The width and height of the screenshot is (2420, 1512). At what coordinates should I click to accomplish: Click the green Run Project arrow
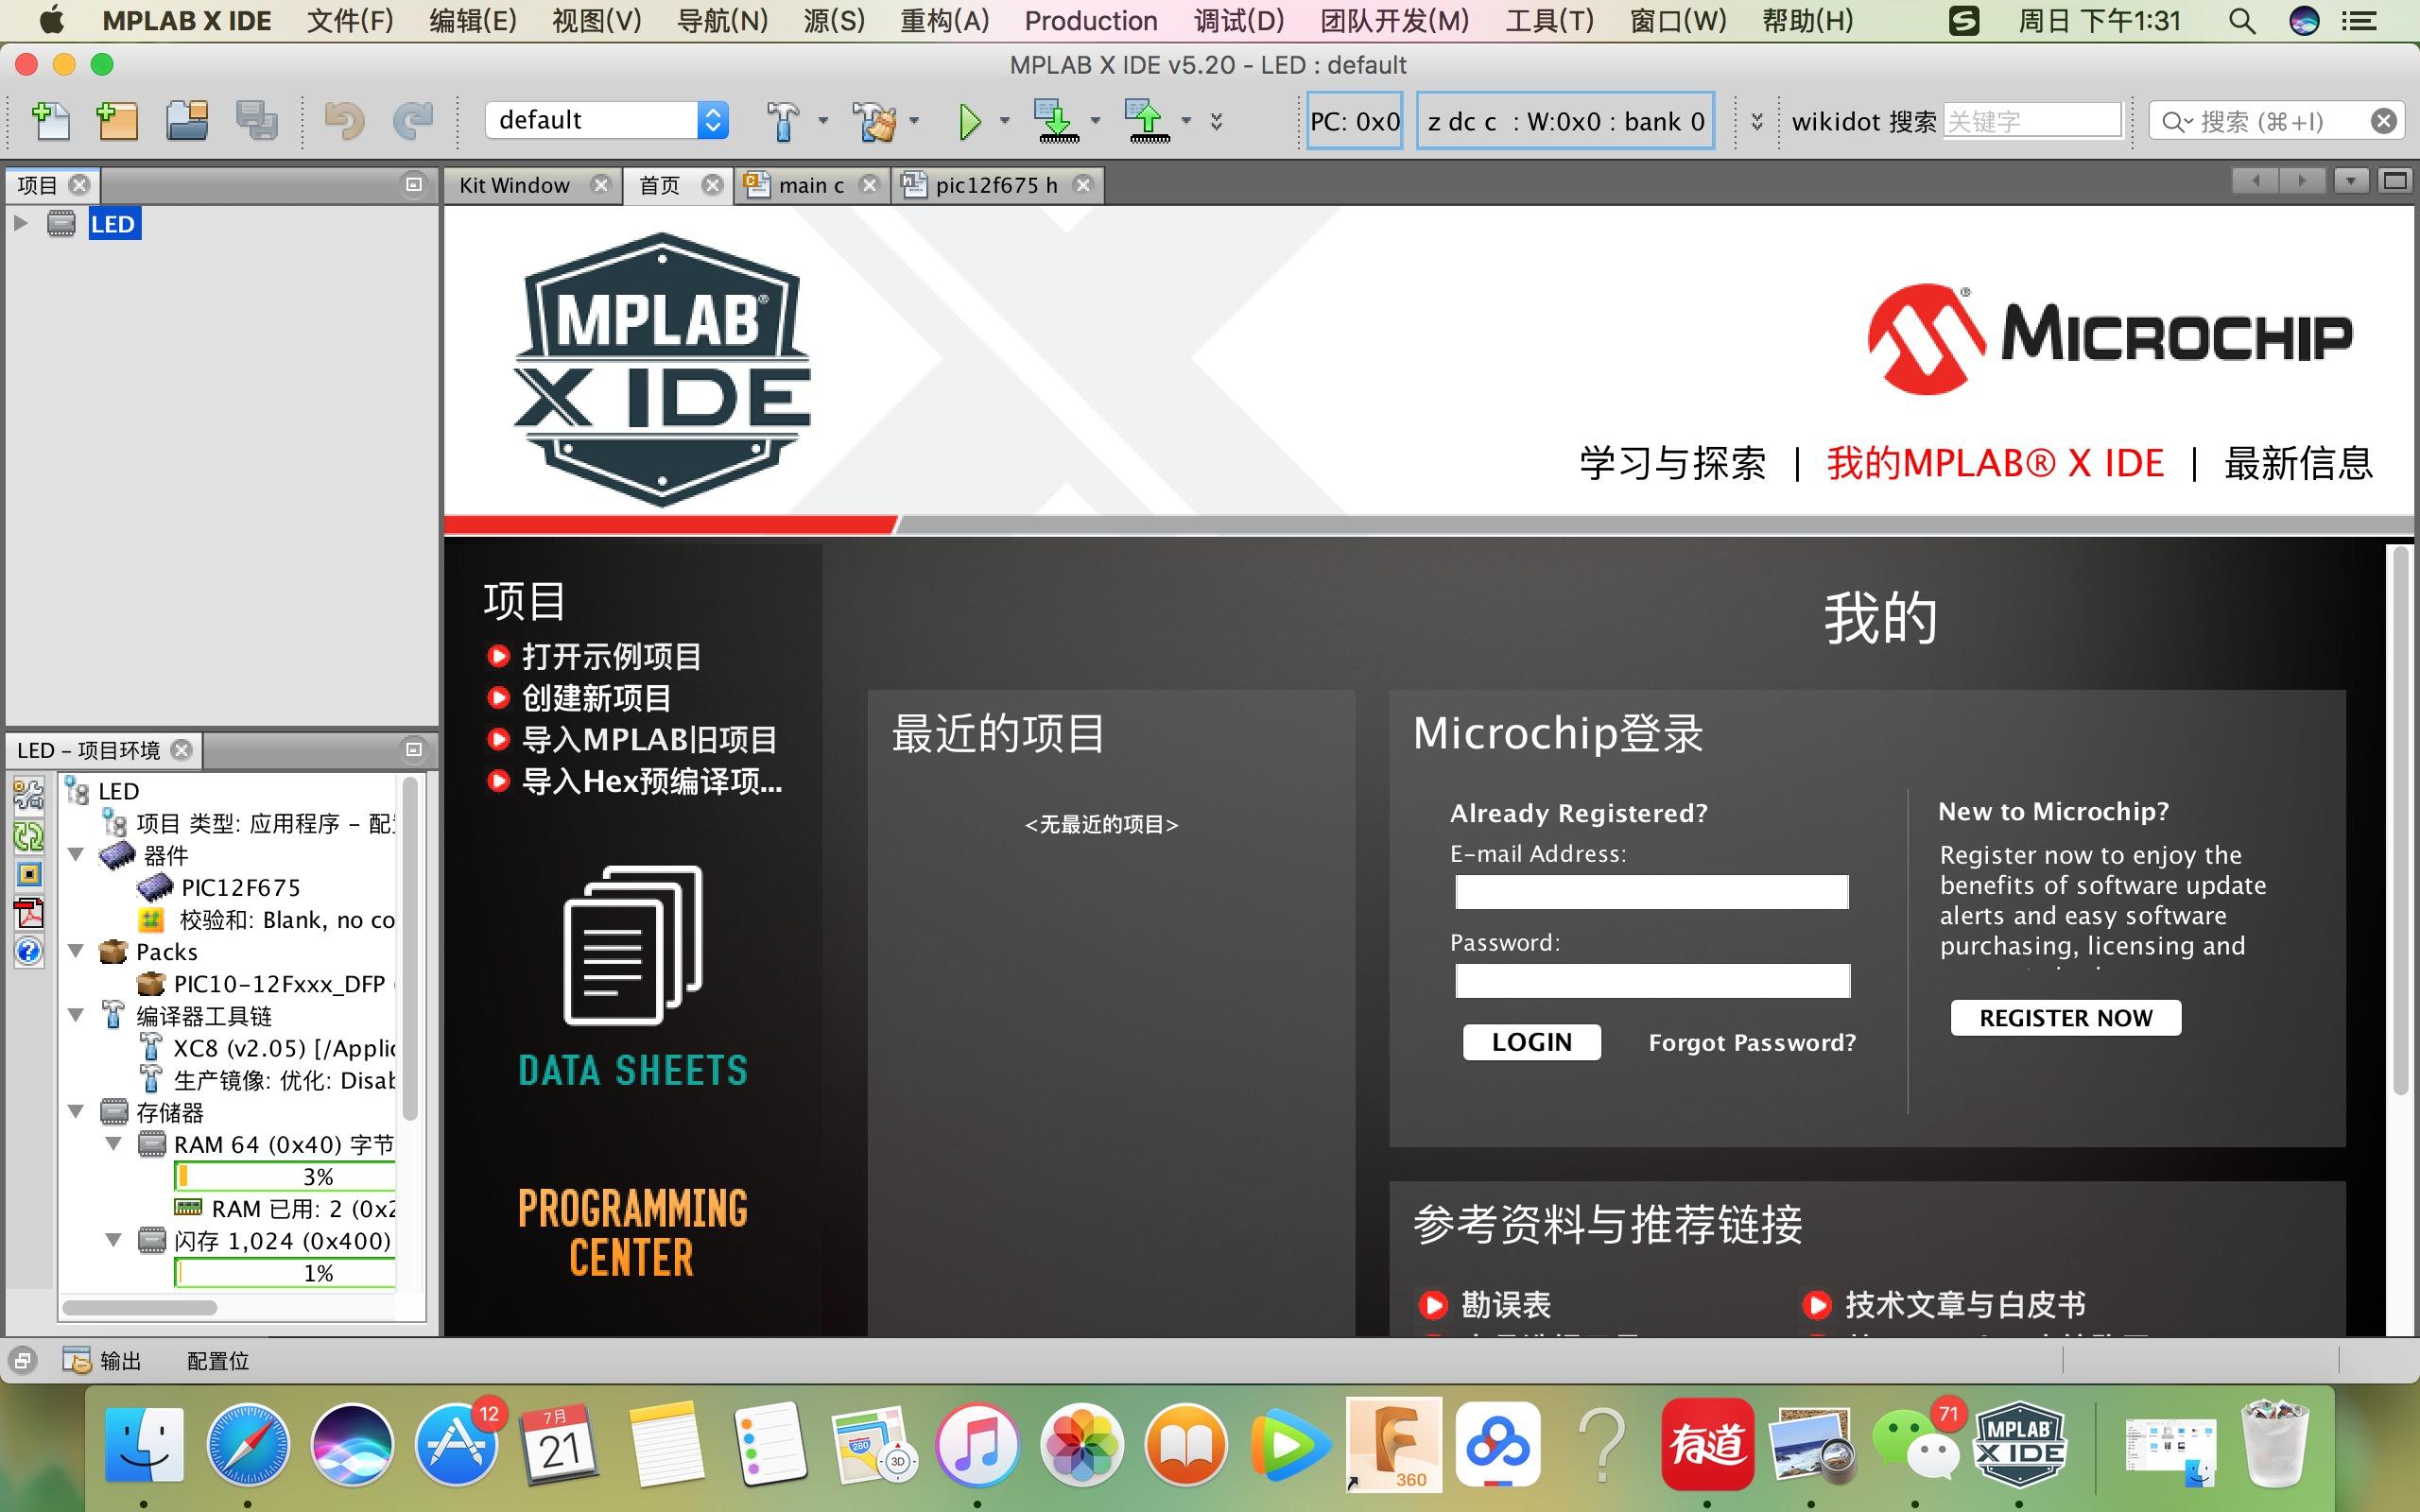pyautogui.click(x=969, y=121)
